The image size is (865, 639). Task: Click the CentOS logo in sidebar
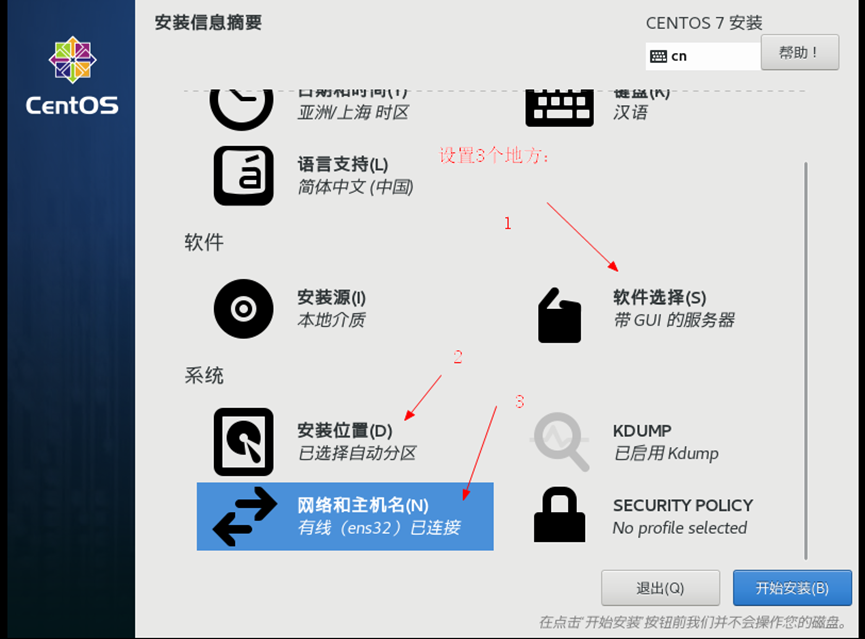(72, 76)
